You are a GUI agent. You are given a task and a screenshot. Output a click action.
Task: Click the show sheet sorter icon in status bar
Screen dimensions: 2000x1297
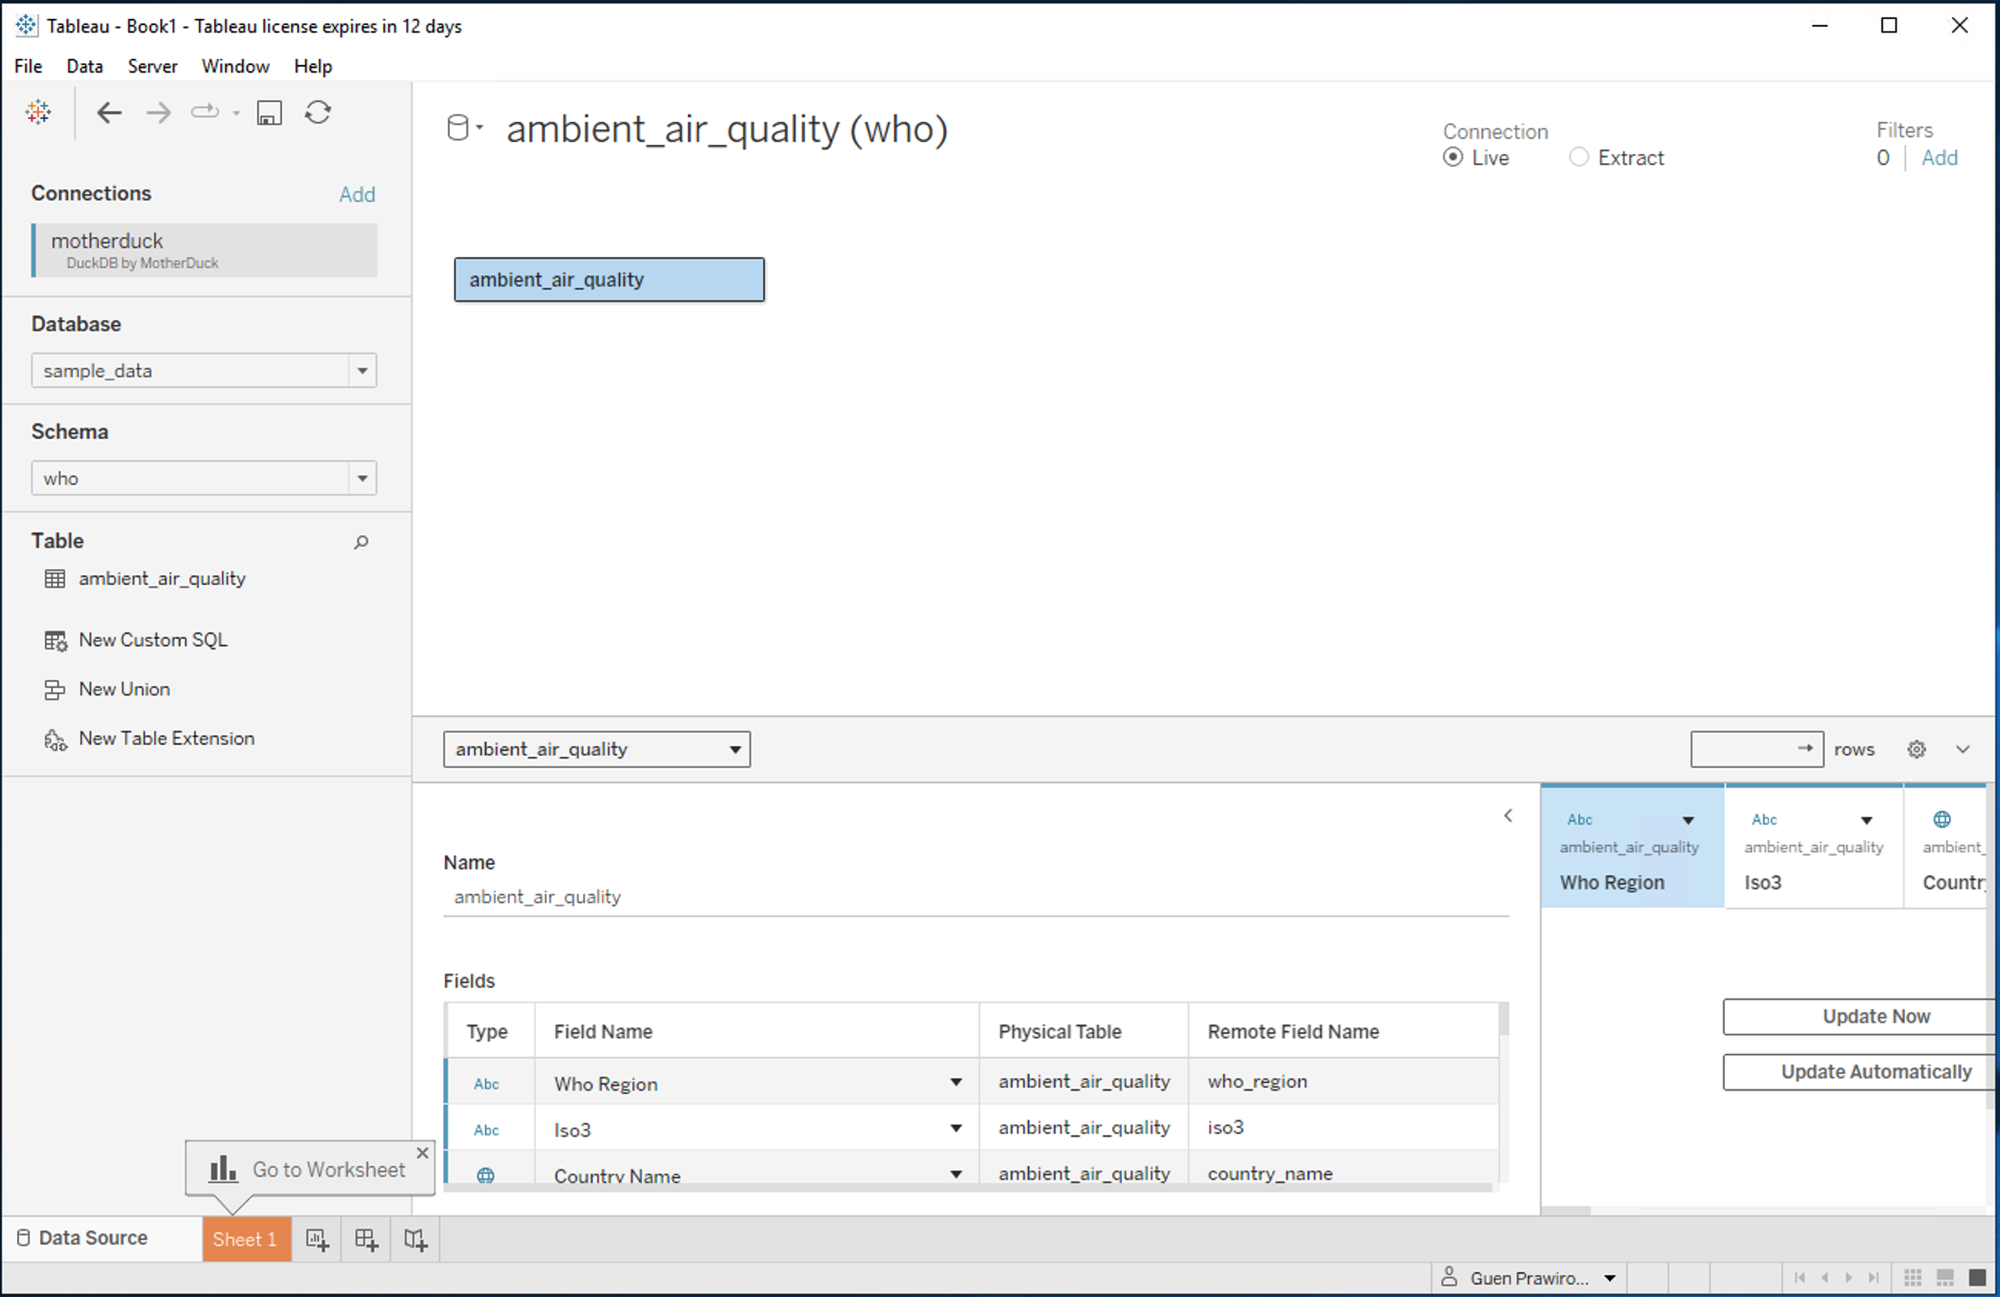[x=1913, y=1277]
